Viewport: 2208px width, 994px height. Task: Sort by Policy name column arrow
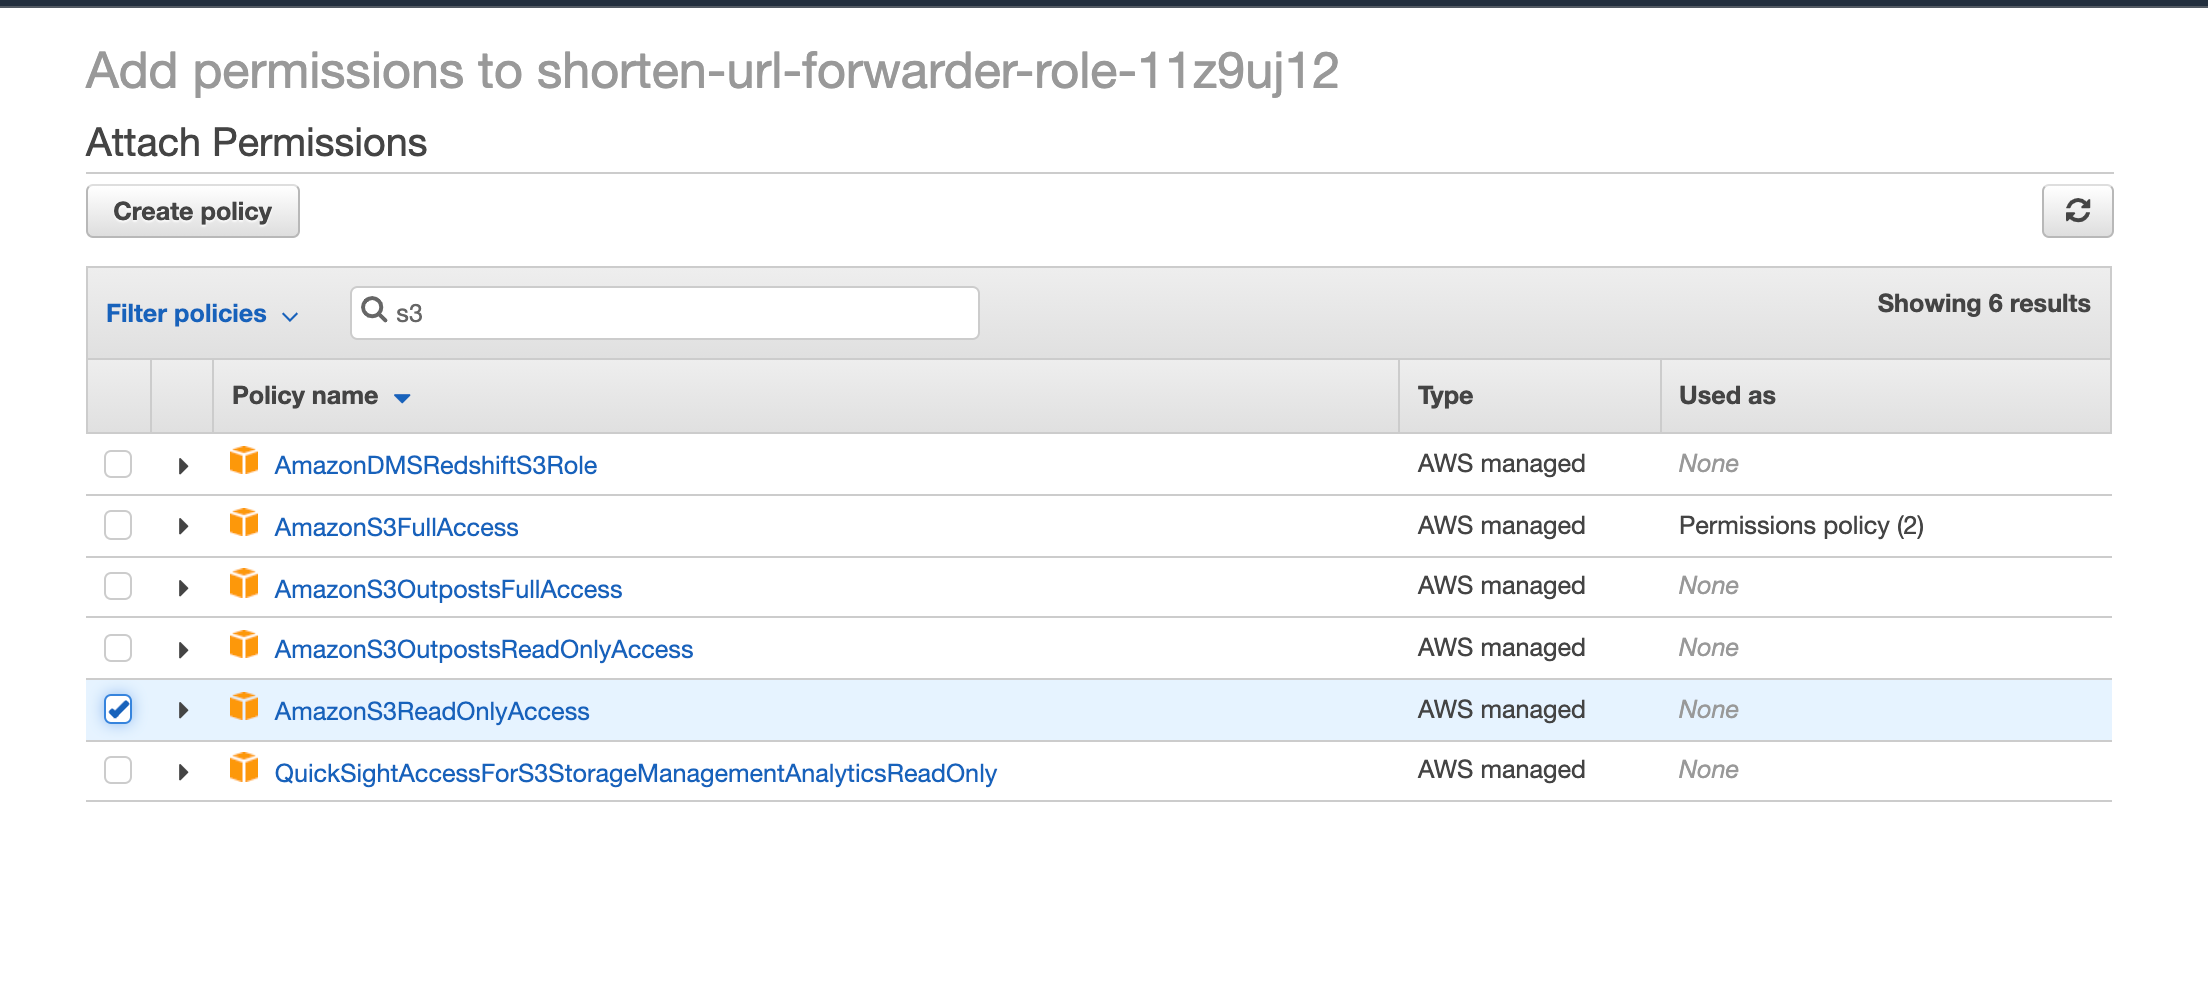coord(402,398)
